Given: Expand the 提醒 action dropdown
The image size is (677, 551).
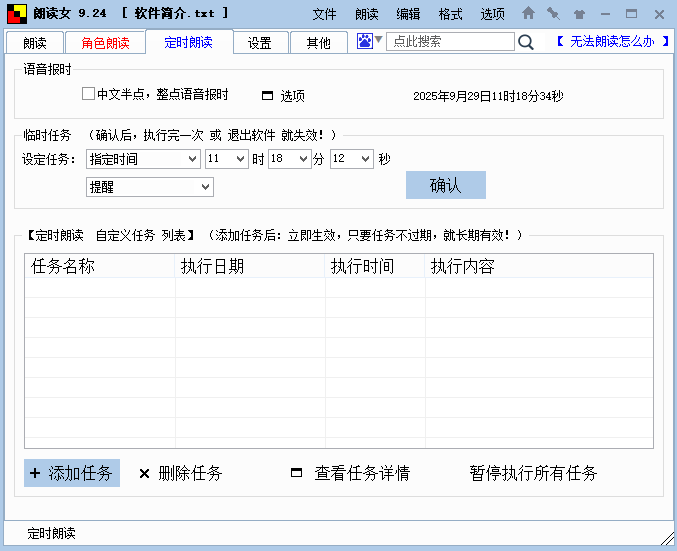Looking at the screenshot, I should tap(150, 187).
